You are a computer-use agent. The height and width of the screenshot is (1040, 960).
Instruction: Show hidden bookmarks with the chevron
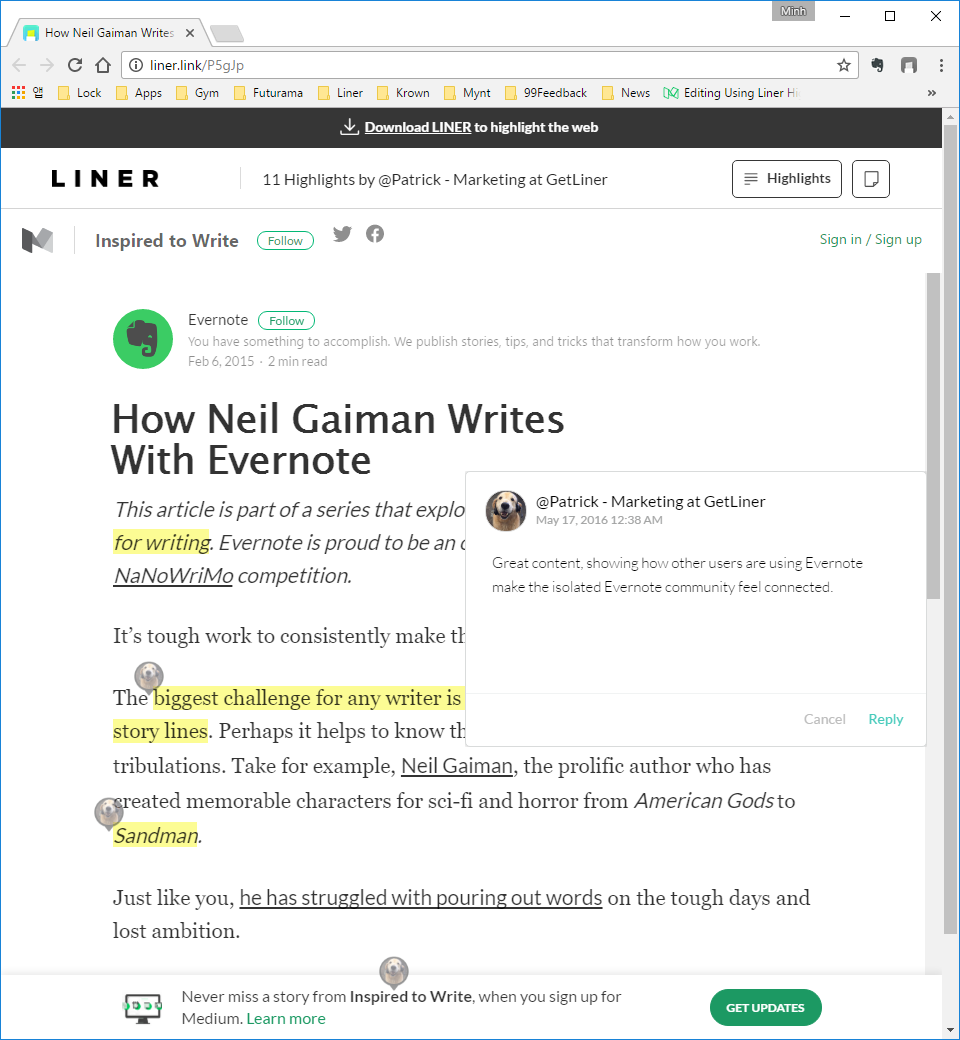pyautogui.click(x=931, y=93)
